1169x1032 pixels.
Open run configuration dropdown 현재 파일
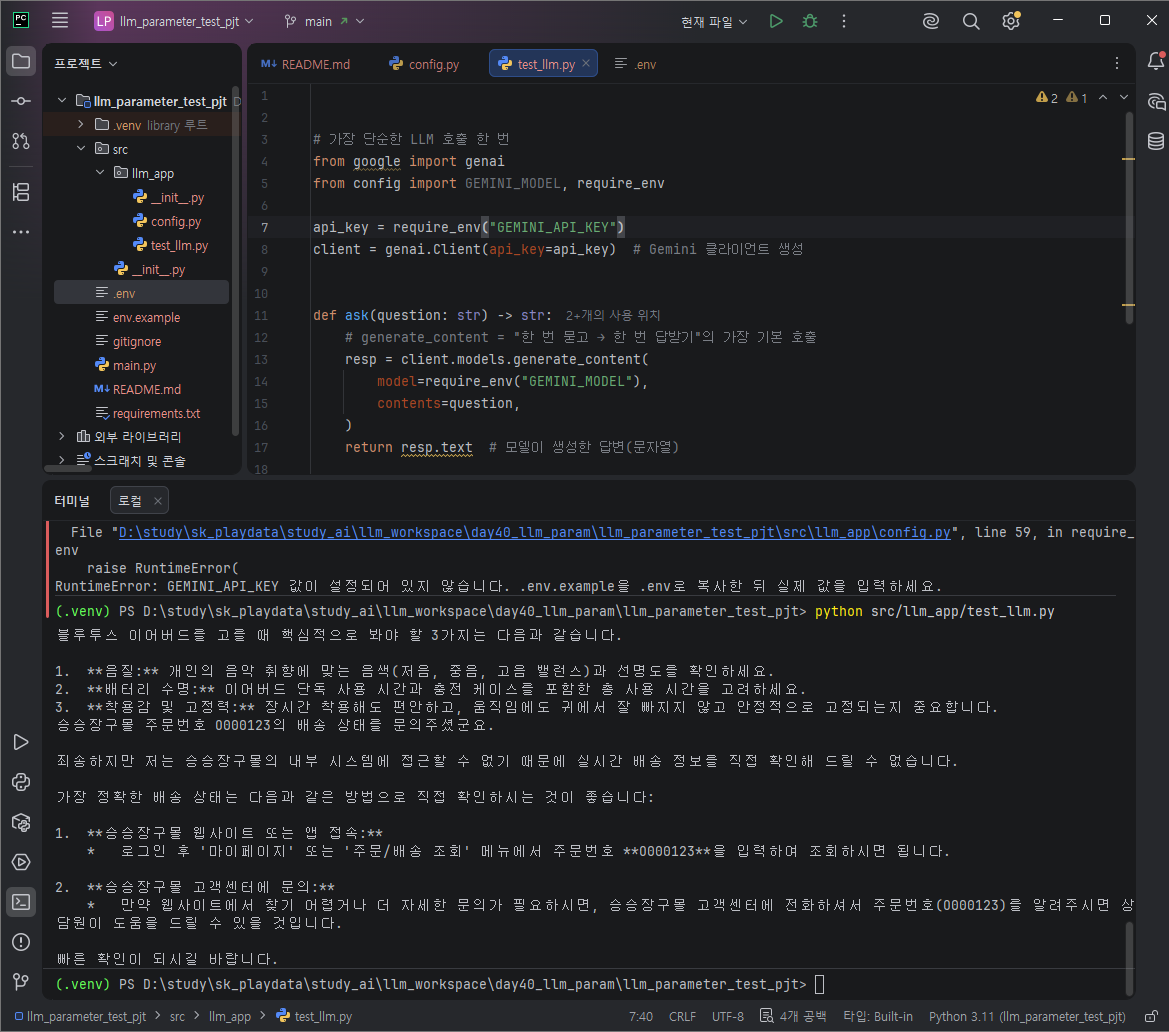713,22
